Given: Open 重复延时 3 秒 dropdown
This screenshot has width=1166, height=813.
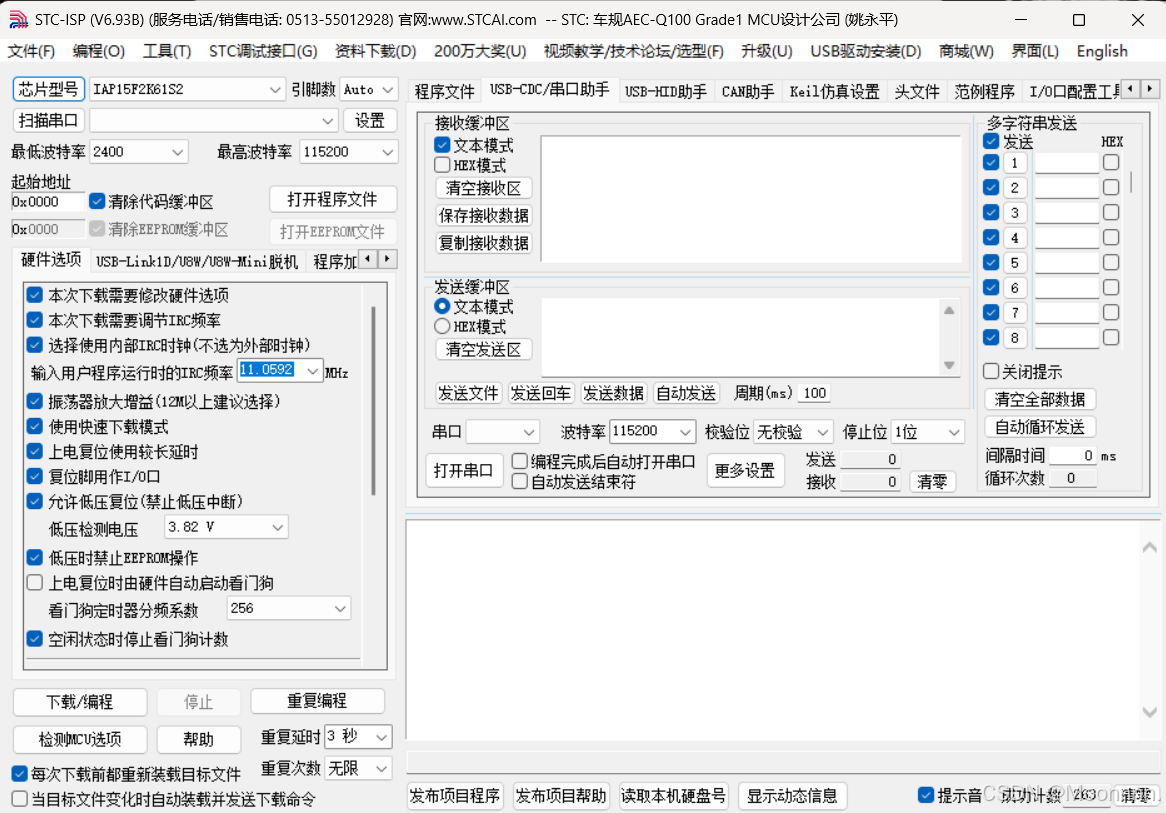Looking at the screenshot, I should coord(381,737).
